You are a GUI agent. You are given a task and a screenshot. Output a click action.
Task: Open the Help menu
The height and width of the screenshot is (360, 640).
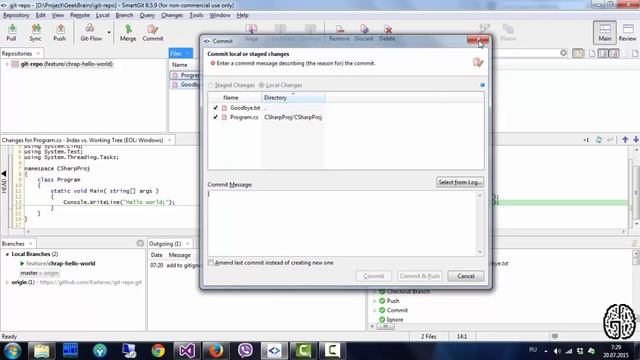tap(242, 15)
